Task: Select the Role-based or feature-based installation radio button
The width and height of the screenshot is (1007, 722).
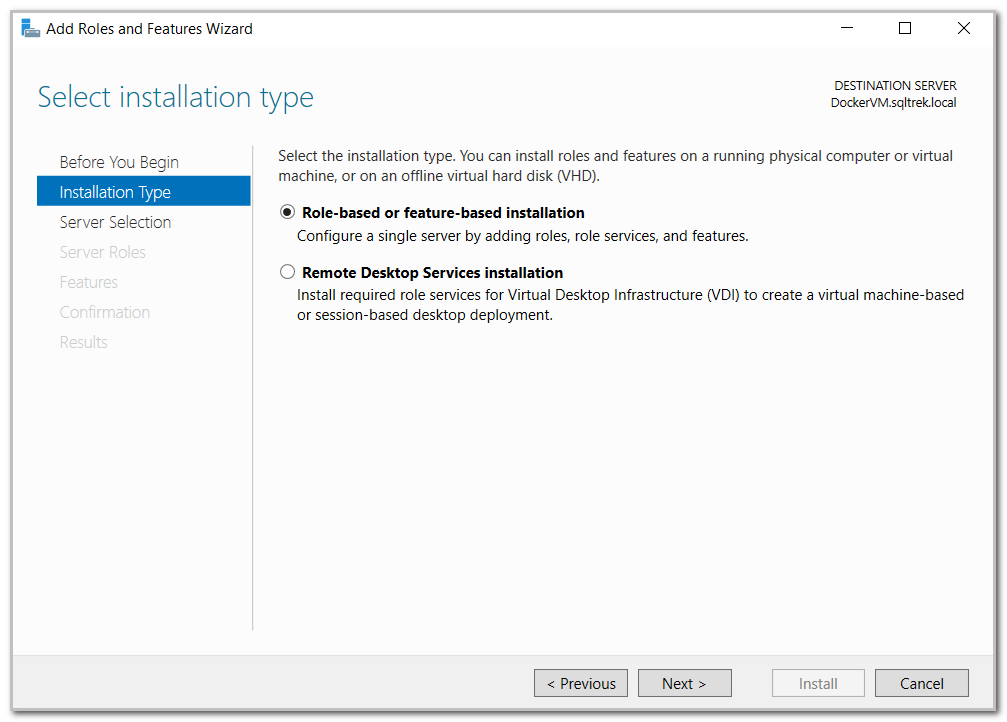Action: (287, 211)
